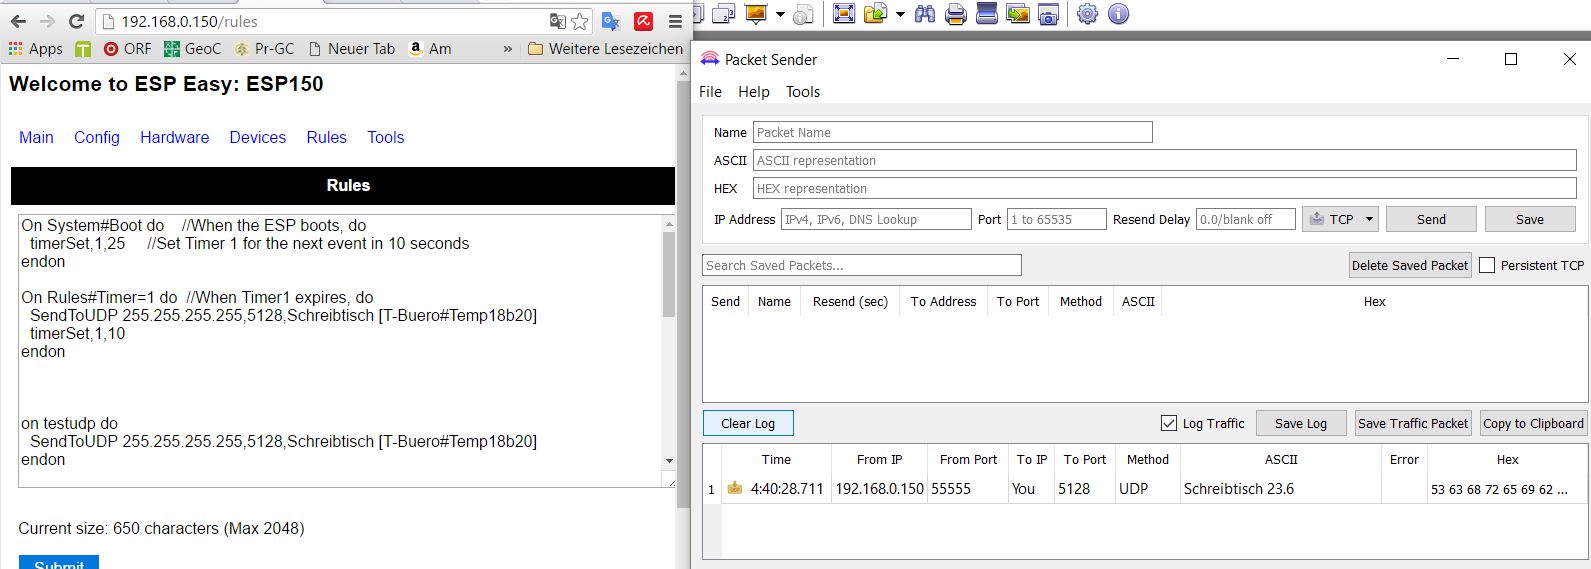This screenshot has height=569, width=1591.
Task: Open the Tools menu in Packet Sender
Action: [x=803, y=91]
